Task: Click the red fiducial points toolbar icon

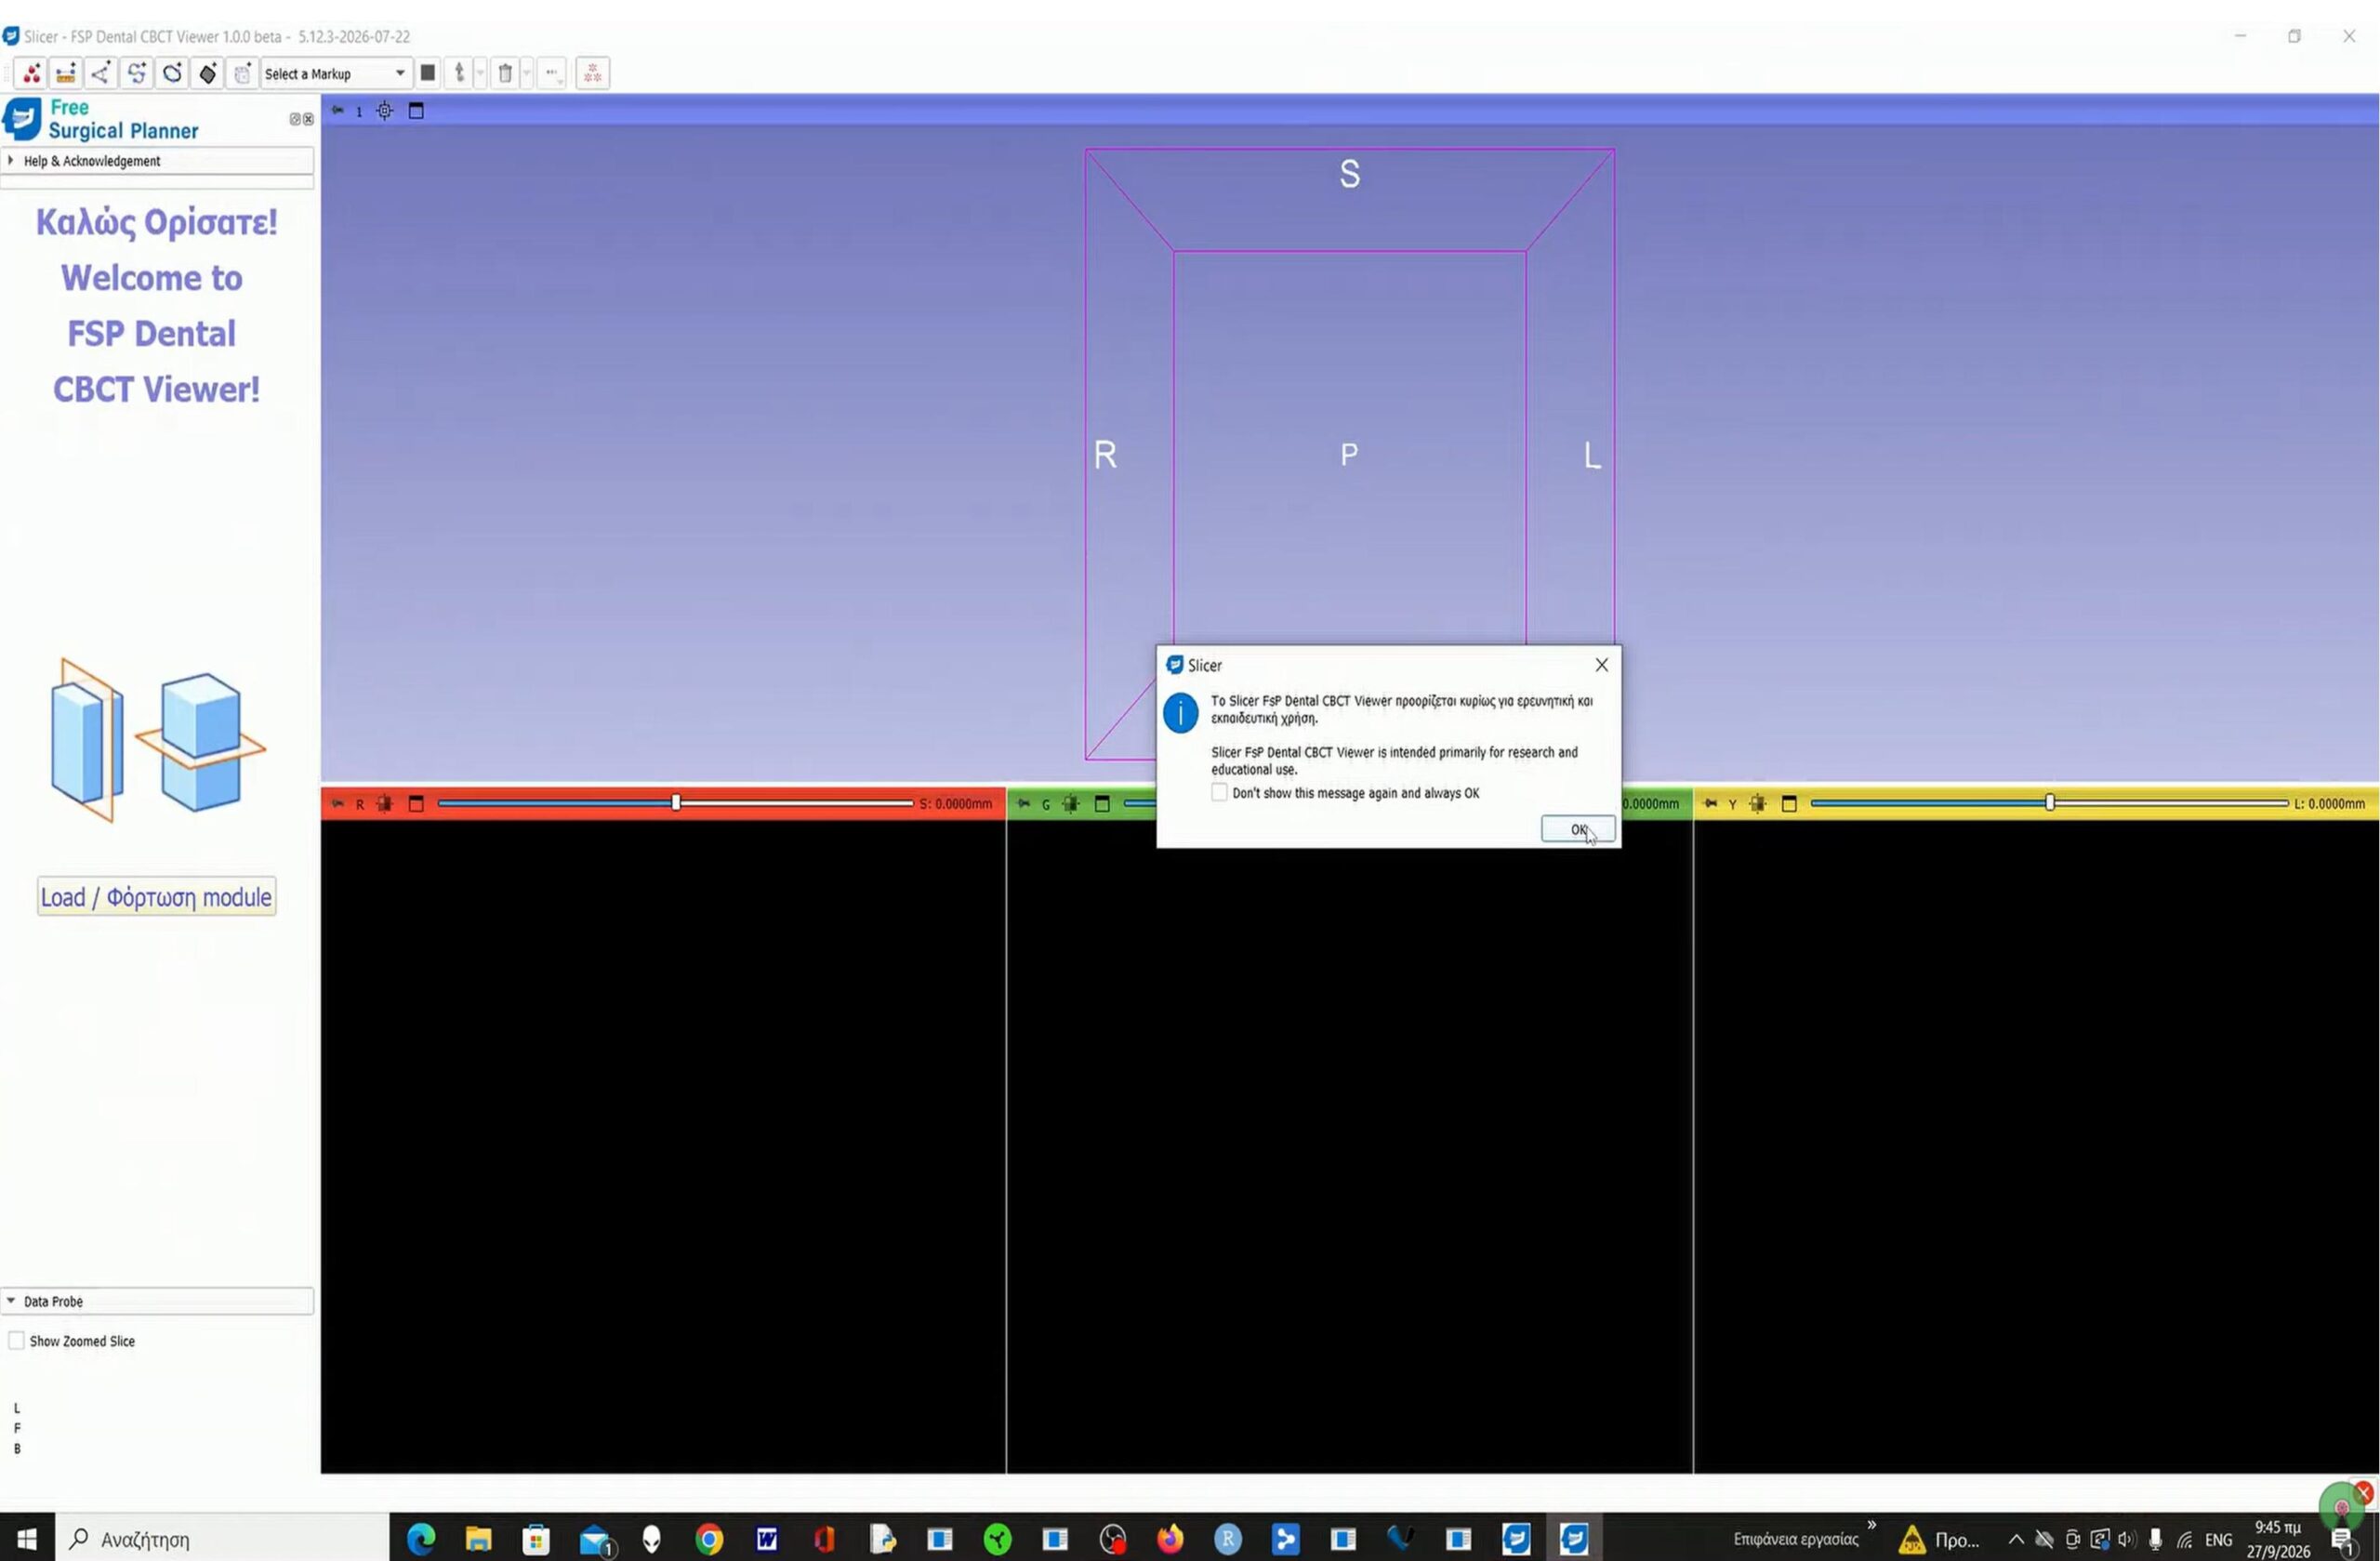Action: 593,73
